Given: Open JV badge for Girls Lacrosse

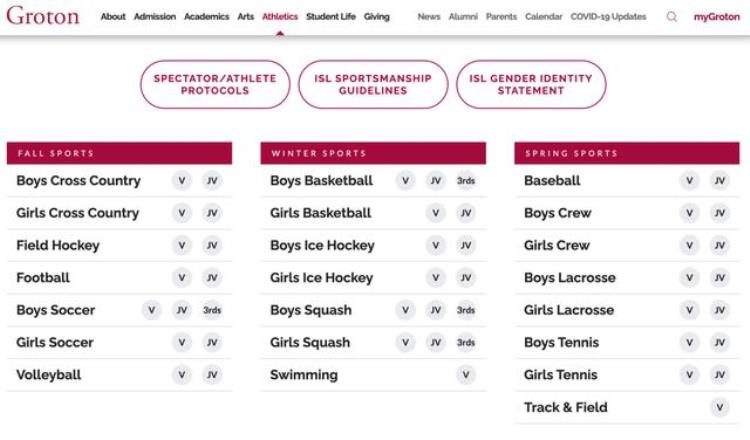Looking at the screenshot, I should (x=720, y=310).
